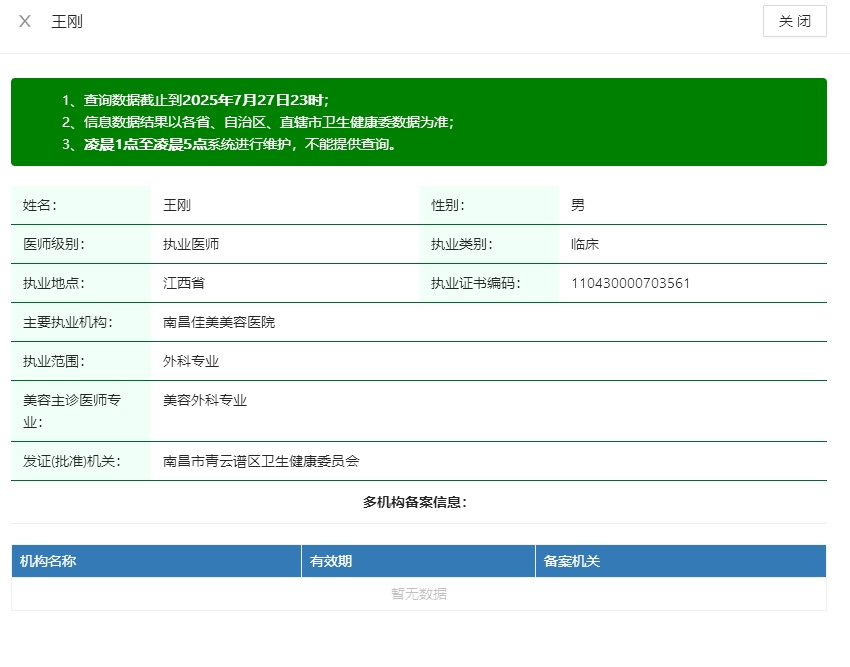Click the 机构名称 column header
850x667 pixels.
tap(48, 561)
